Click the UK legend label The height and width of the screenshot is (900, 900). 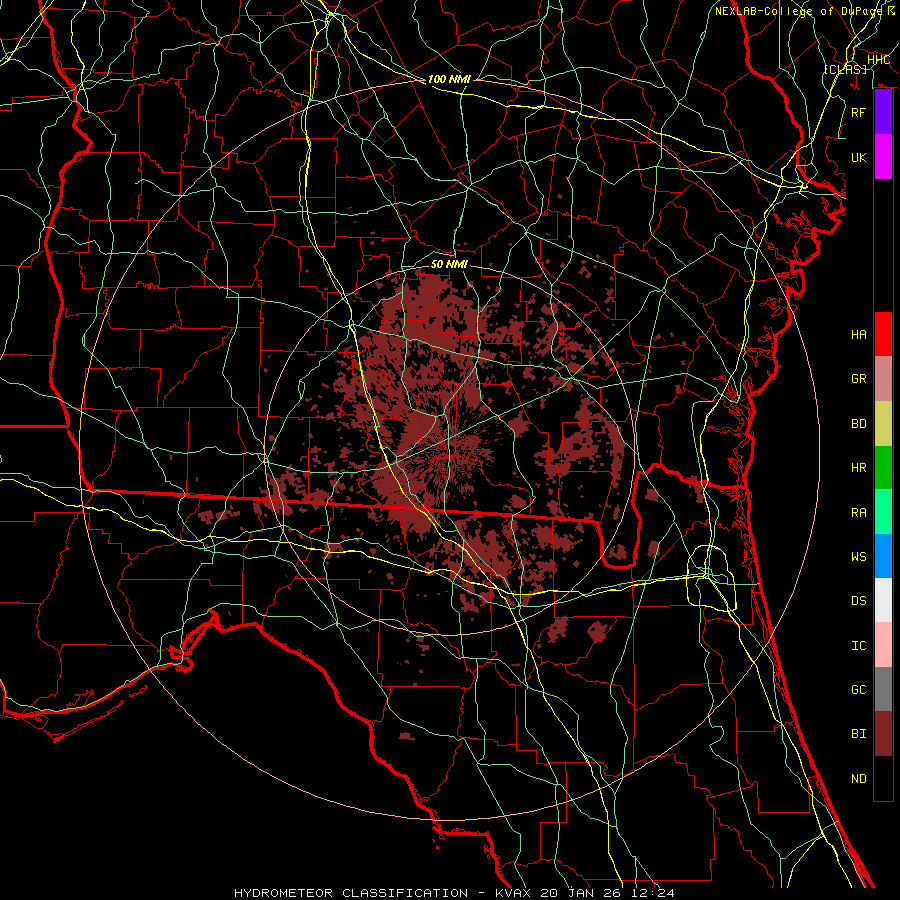[x=859, y=157]
